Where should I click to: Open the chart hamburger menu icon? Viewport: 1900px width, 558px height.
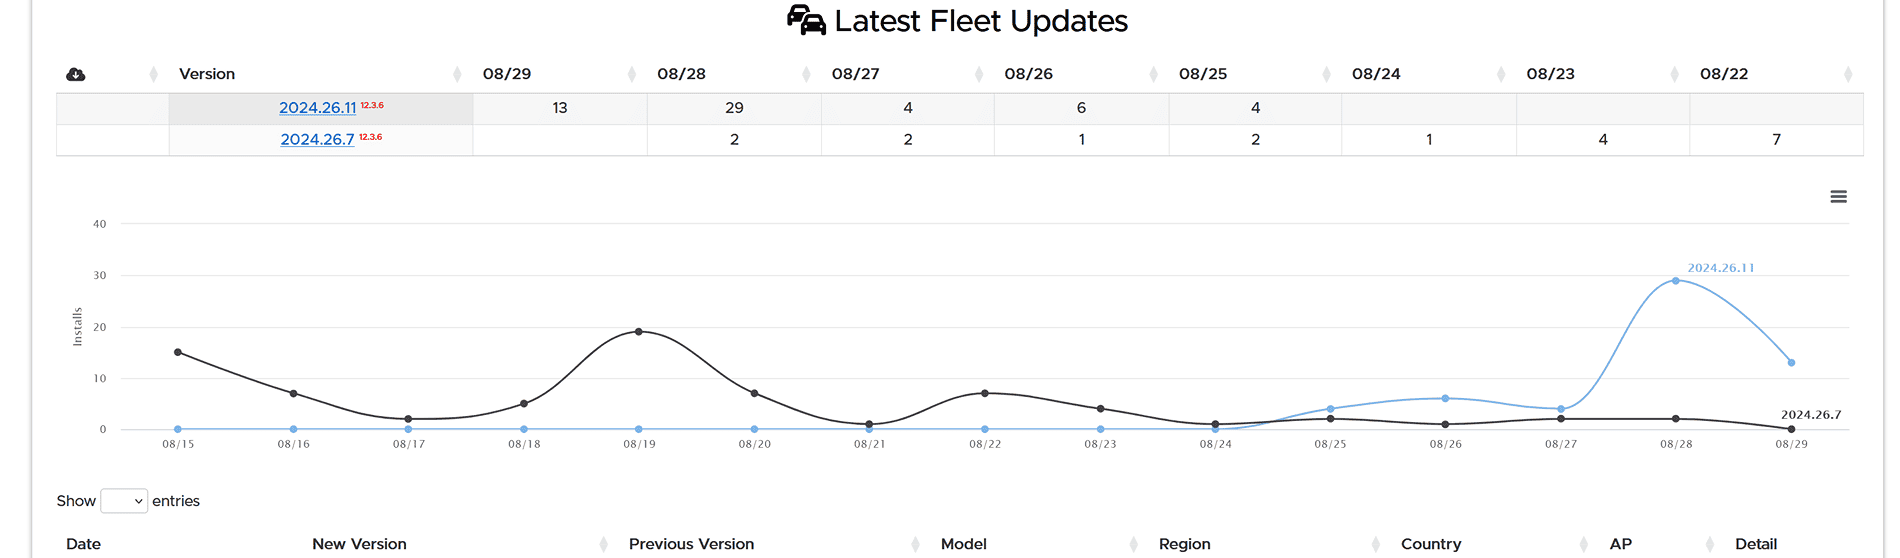pyautogui.click(x=1838, y=197)
